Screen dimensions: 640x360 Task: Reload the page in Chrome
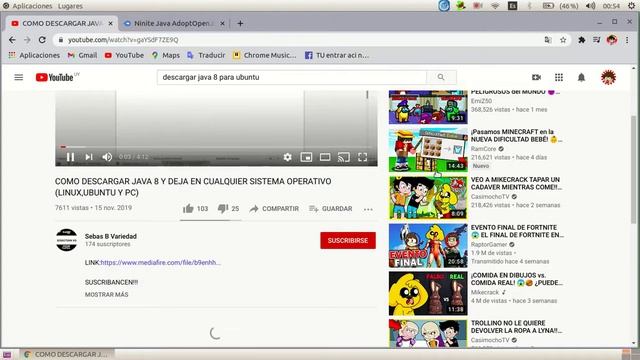42,40
